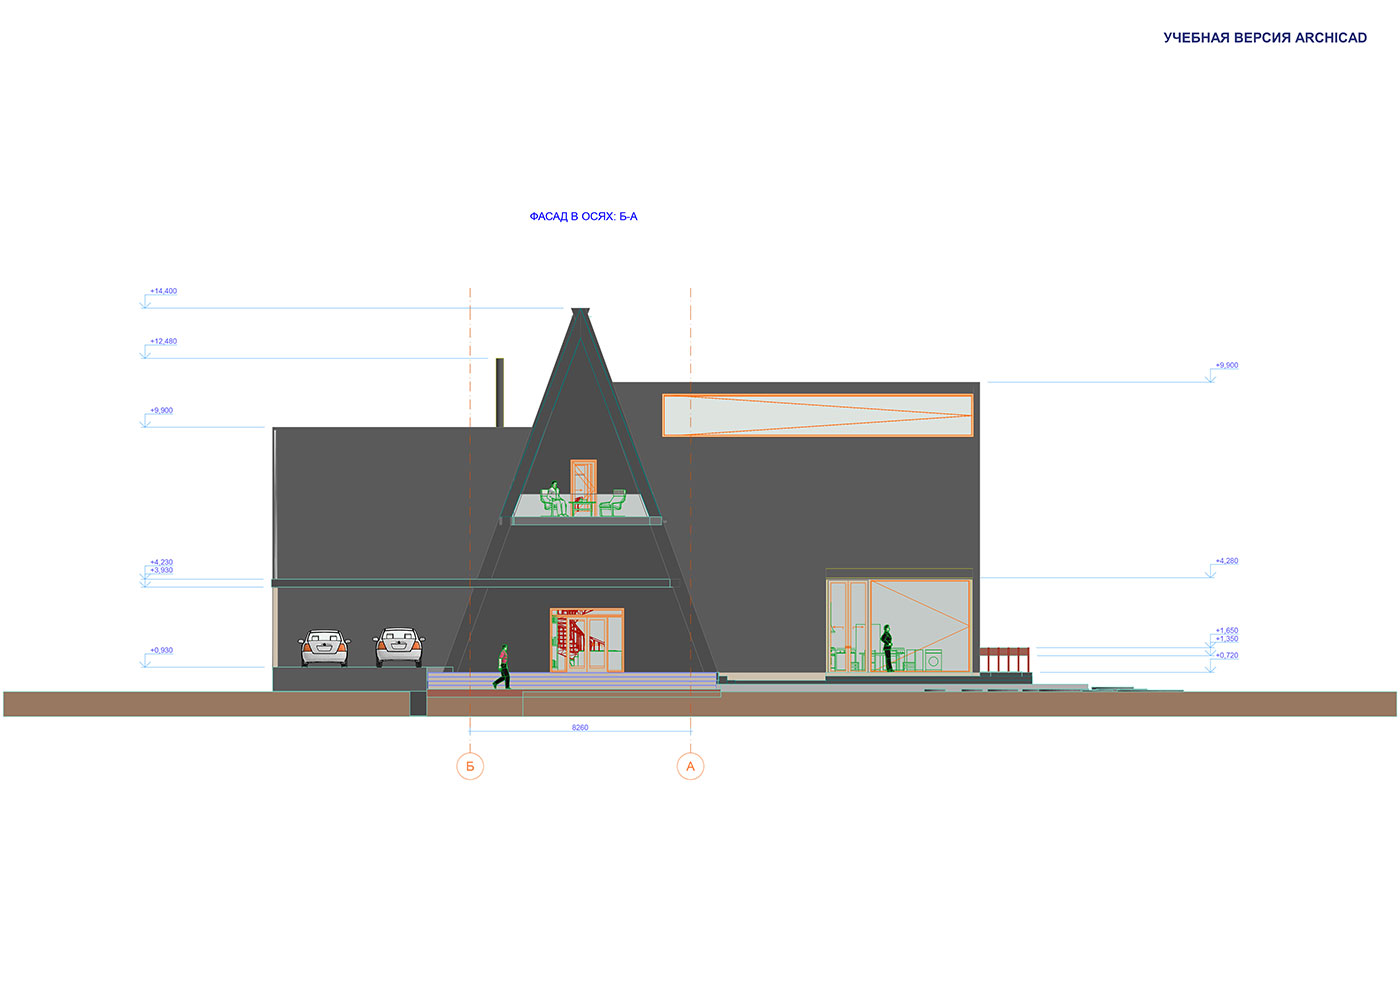Click the +0,930 elevation marker on left

[x=161, y=651]
